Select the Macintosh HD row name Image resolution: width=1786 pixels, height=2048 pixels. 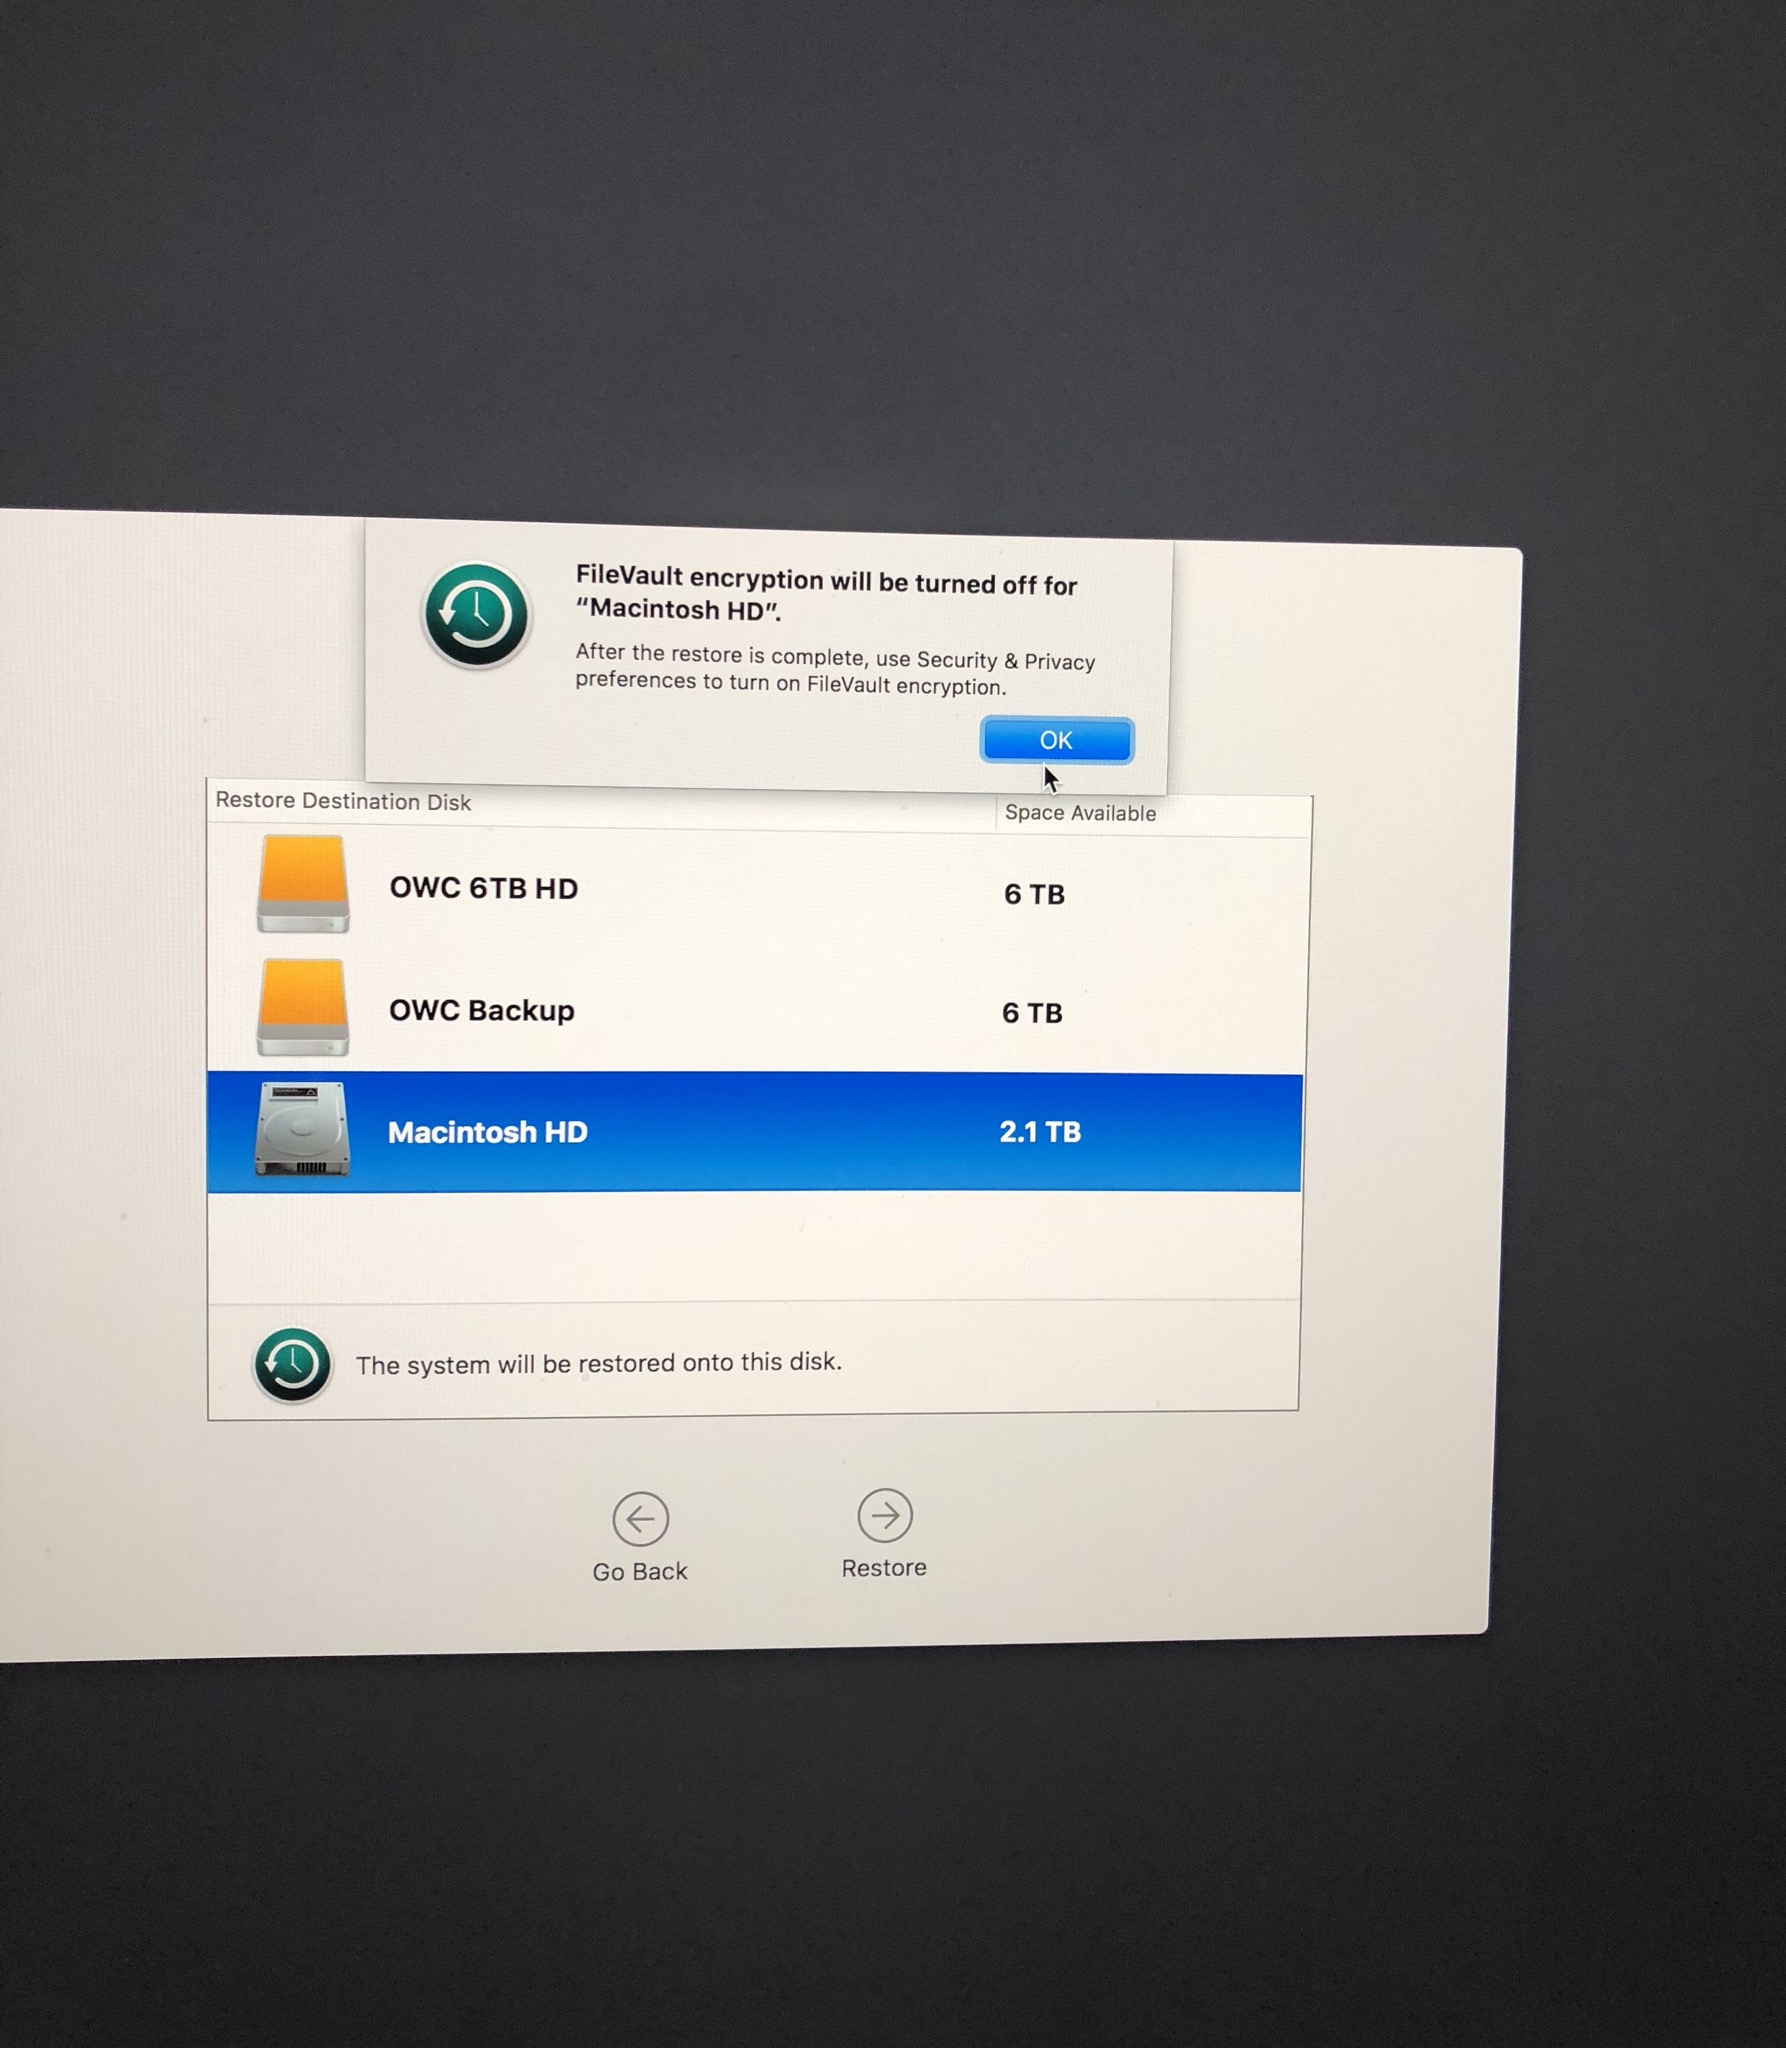click(x=488, y=1132)
